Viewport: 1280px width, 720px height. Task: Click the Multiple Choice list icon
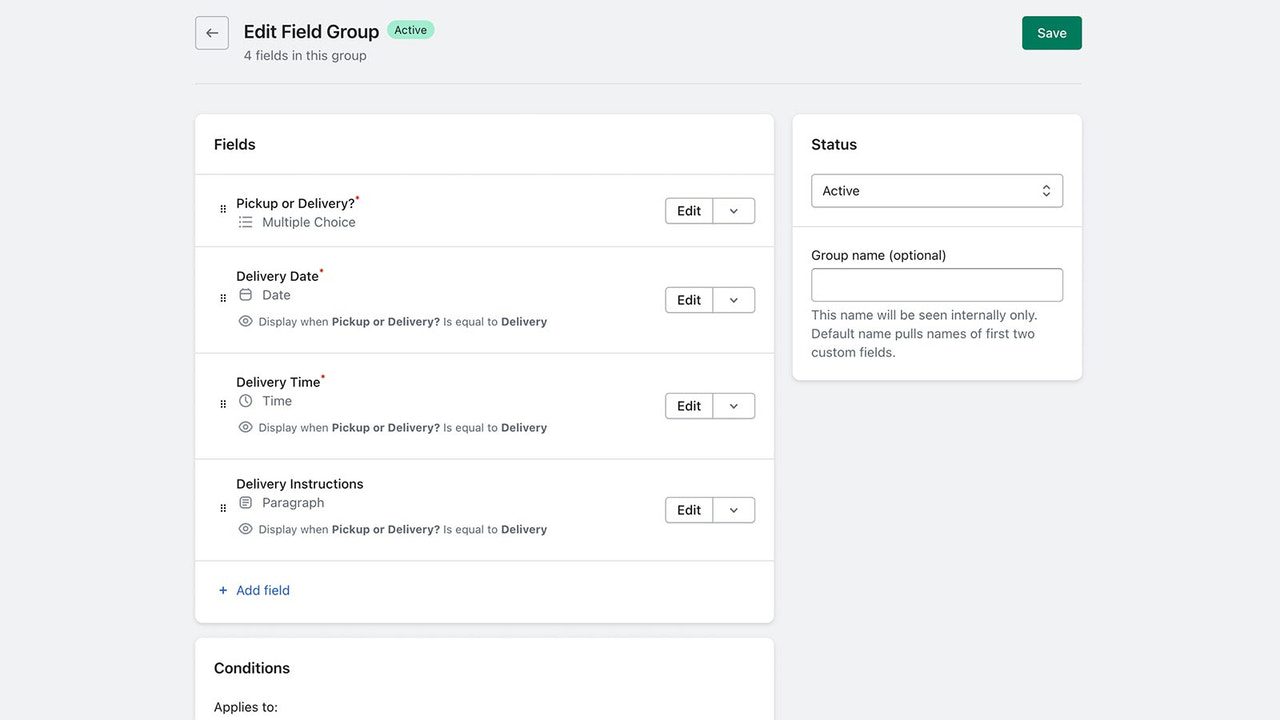point(245,221)
